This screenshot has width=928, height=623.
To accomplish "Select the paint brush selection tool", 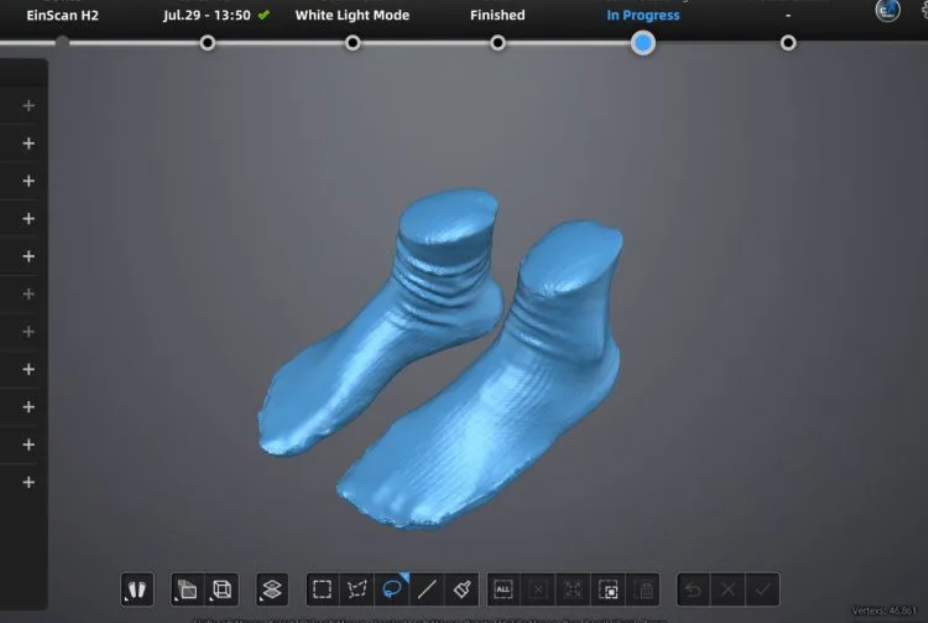I will coord(462,589).
